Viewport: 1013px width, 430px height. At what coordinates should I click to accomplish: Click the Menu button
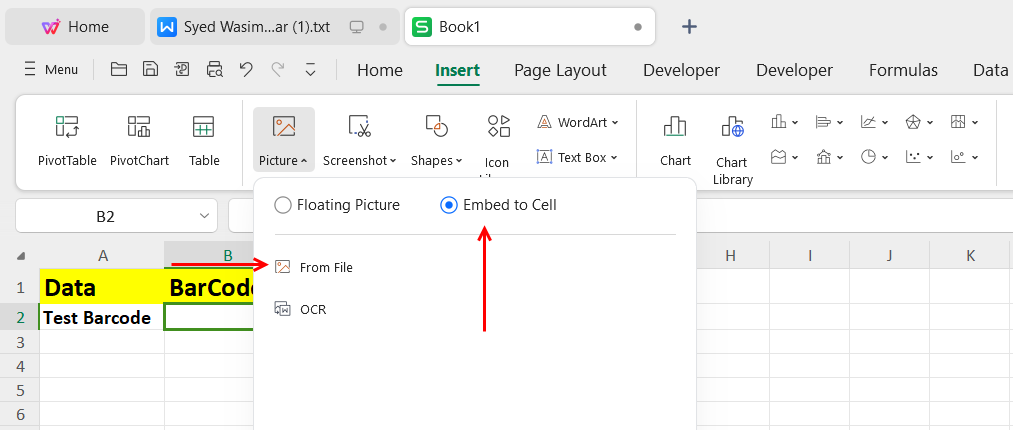coord(50,70)
